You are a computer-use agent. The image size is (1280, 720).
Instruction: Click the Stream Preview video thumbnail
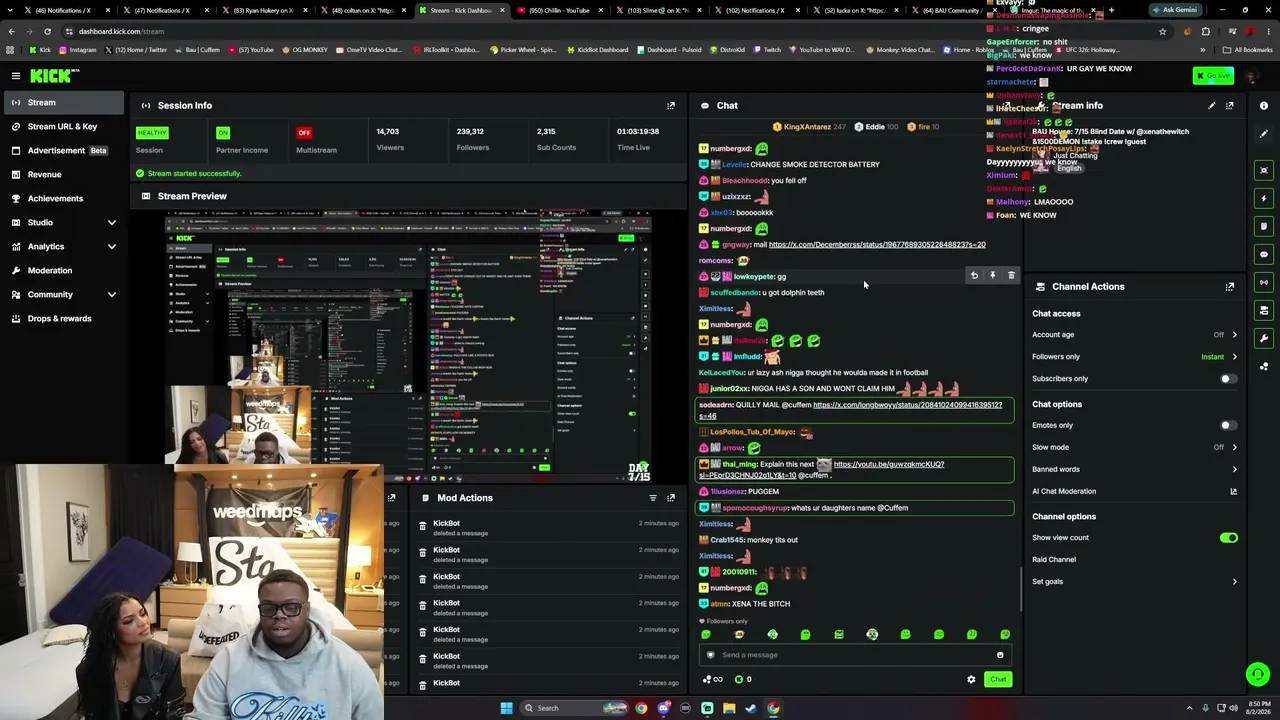click(x=408, y=347)
